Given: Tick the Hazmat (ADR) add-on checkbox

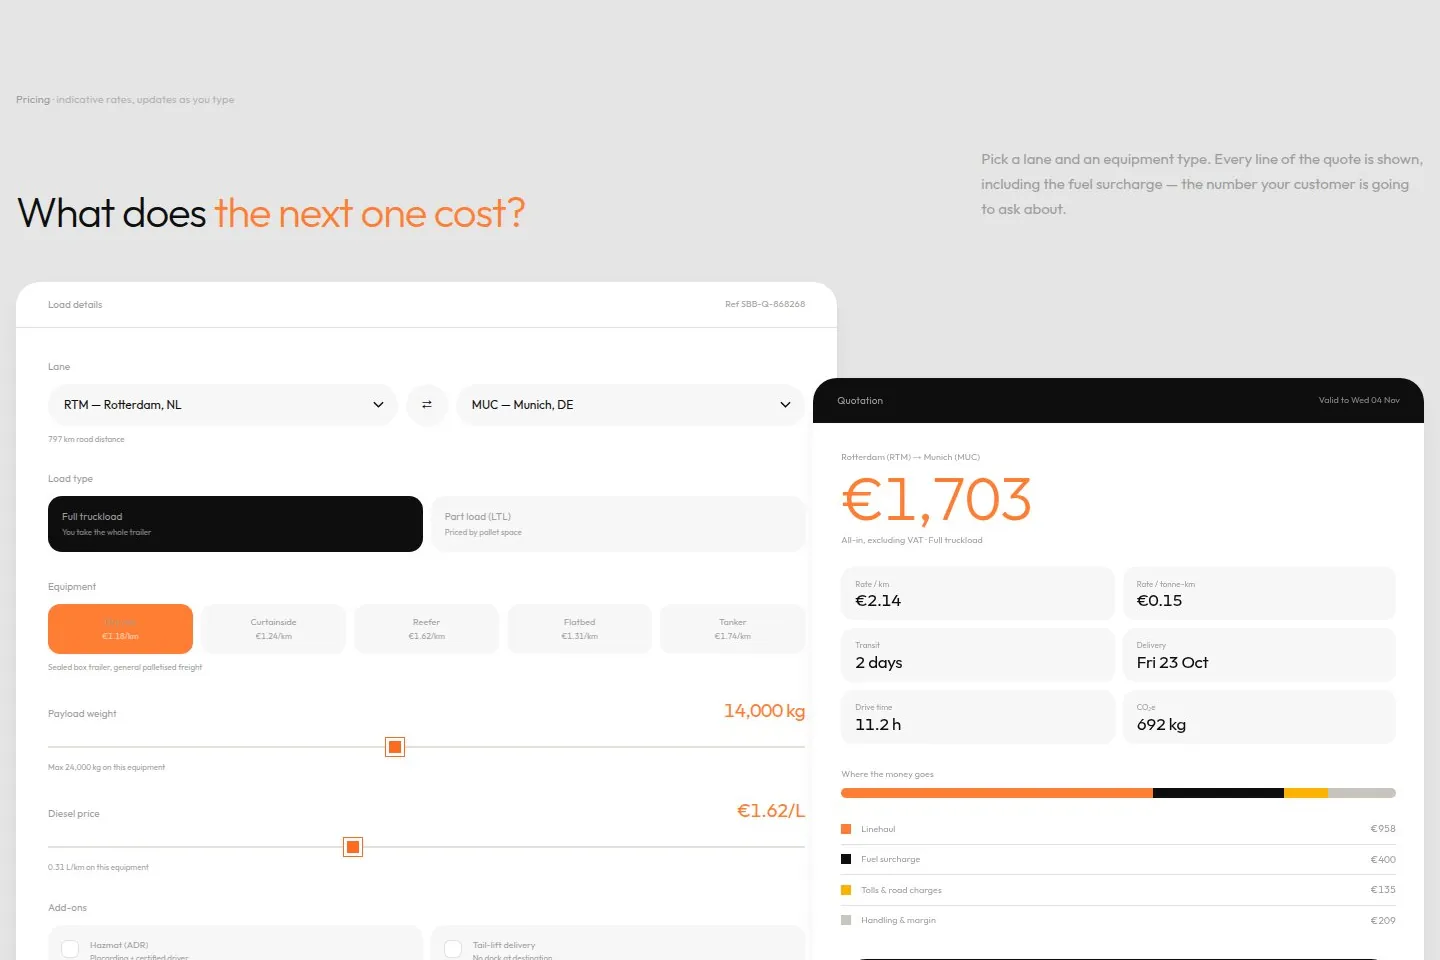Looking at the screenshot, I should [x=70, y=949].
